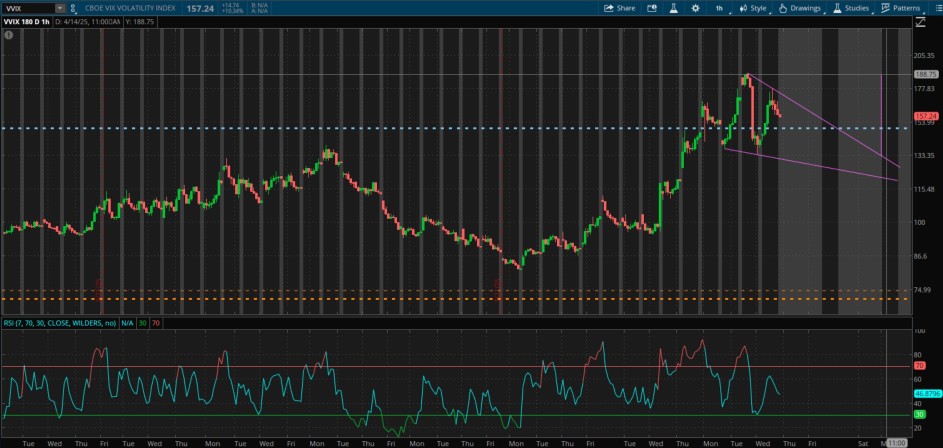943x448 pixels.
Task: Select the VVIX 180 D 1h chart label
Action: click(x=27, y=22)
